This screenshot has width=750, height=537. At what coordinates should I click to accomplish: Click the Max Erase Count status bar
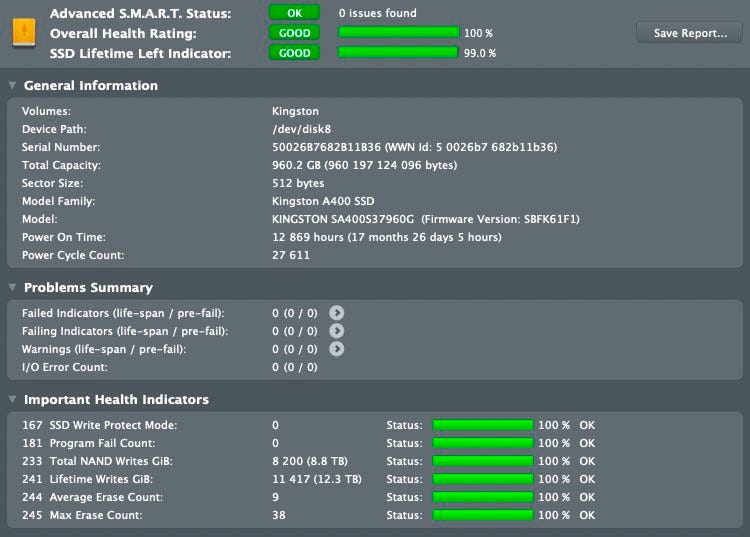pyautogui.click(x=483, y=515)
